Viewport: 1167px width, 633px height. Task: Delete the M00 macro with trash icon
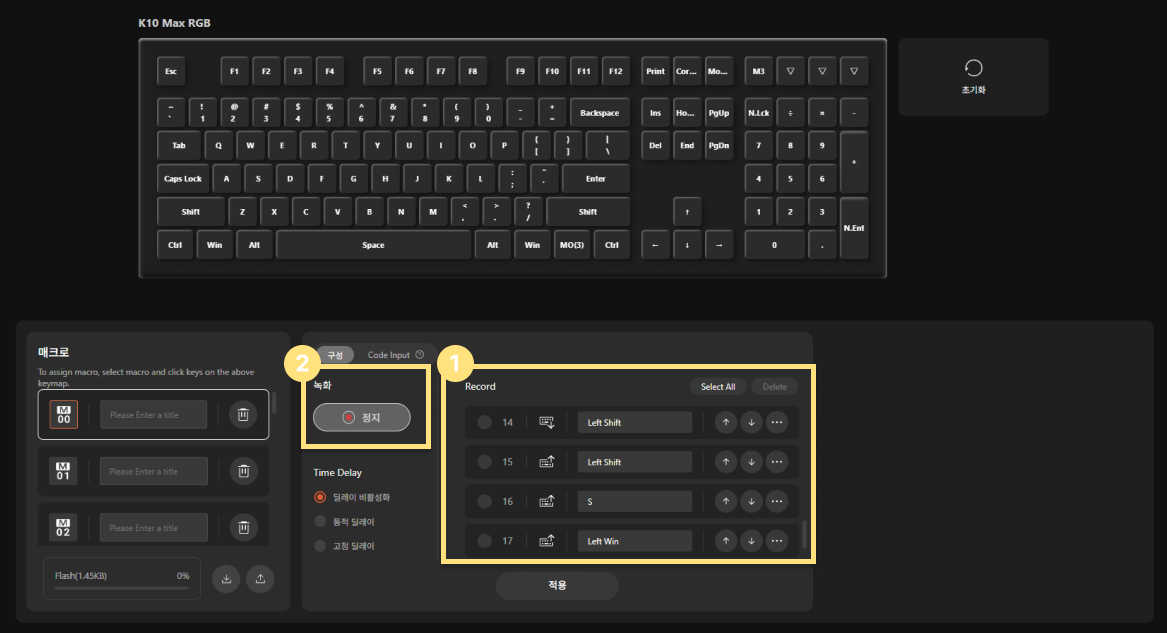click(243, 414)
